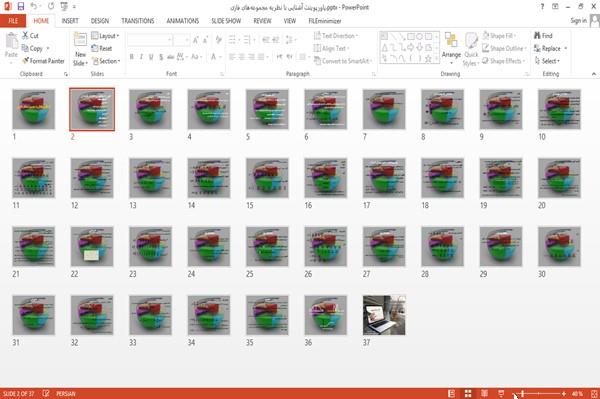Viewport: 600px width, 399px height.
Task: Select slide 1 thumbnail
Action: [x=34, y=109]
